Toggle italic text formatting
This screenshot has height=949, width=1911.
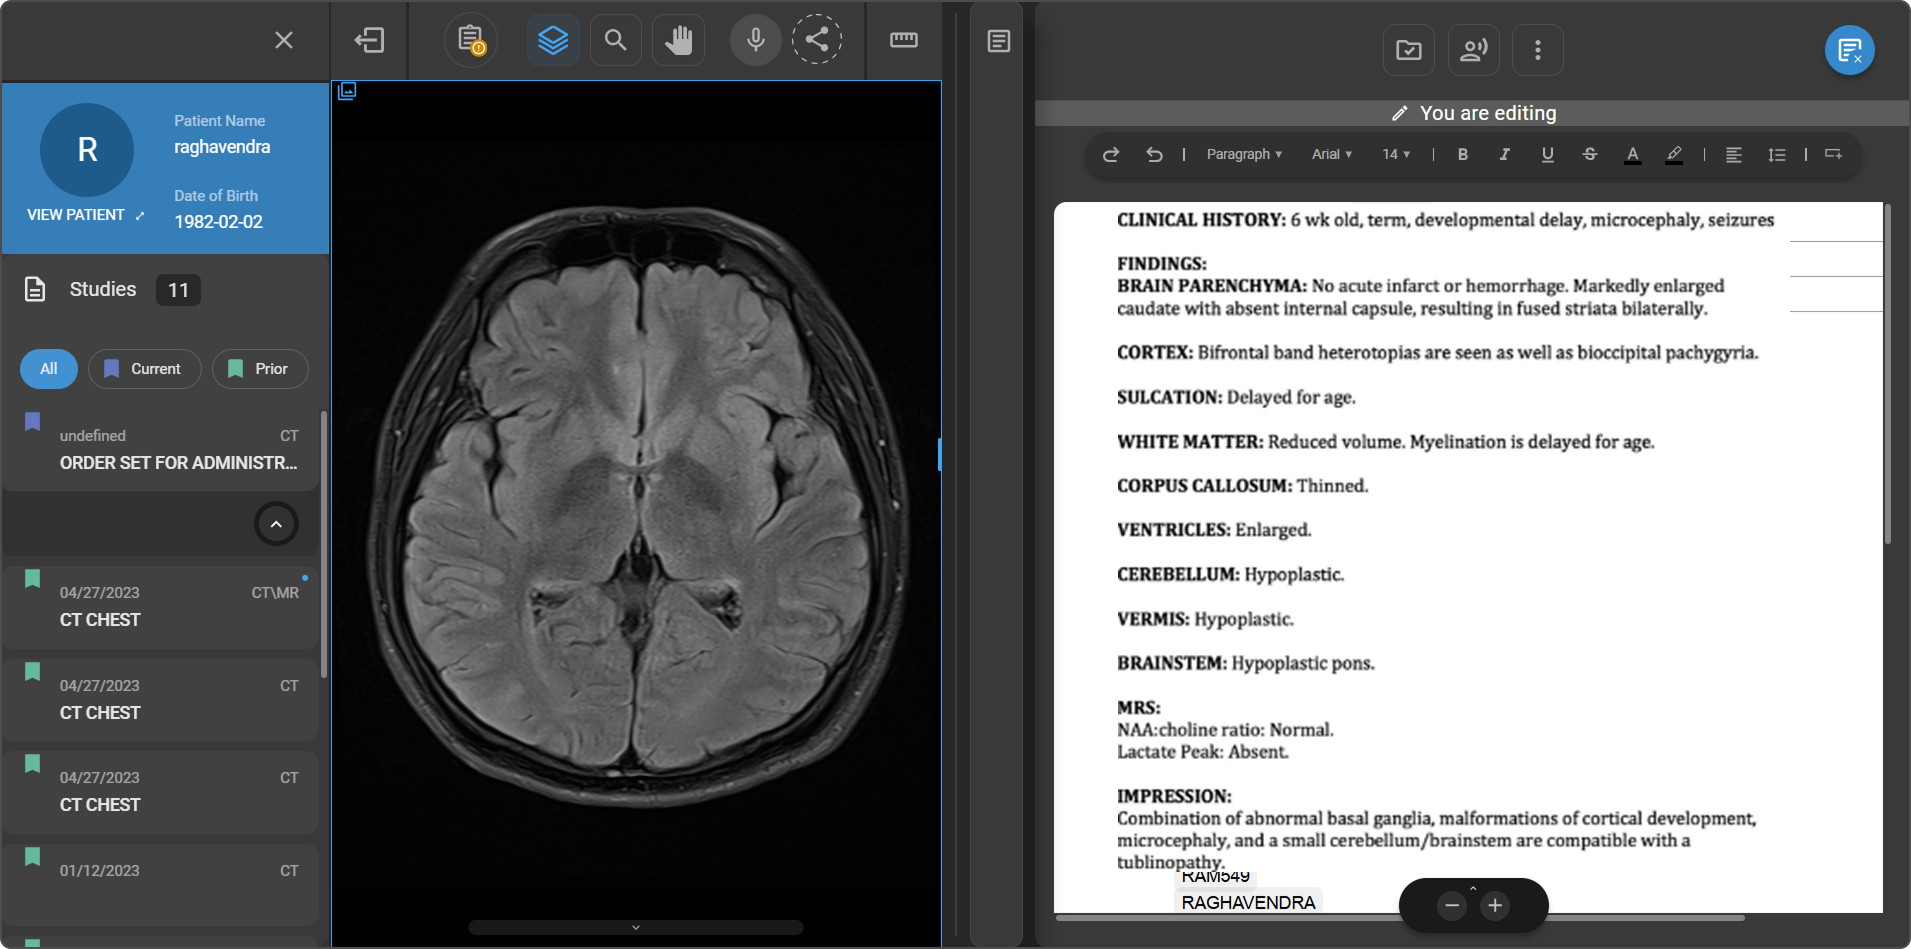[1504, 154]
